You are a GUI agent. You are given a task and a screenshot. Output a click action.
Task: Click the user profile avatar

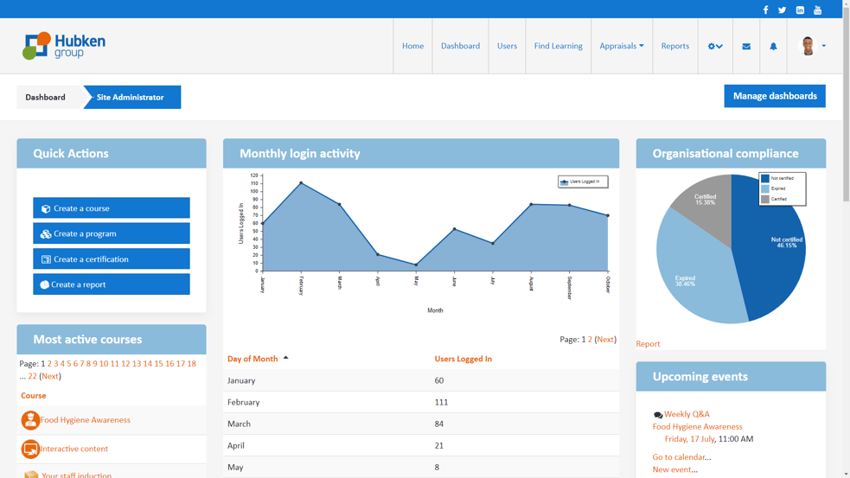[808, 46]
